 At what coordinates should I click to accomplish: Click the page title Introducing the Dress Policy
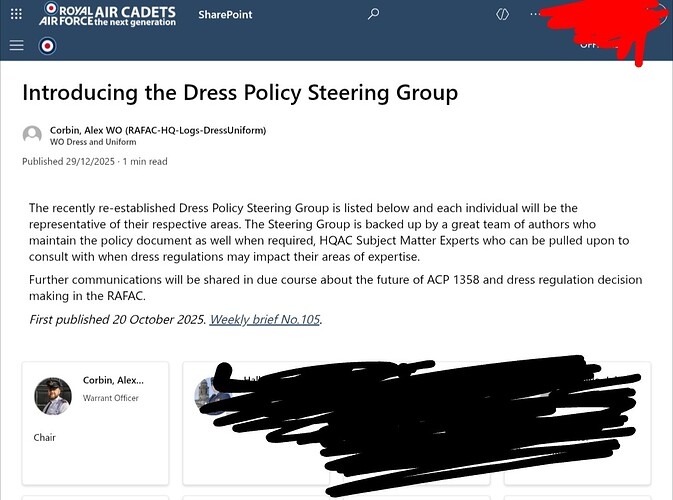pyautogui.click(x=240, y=93)
